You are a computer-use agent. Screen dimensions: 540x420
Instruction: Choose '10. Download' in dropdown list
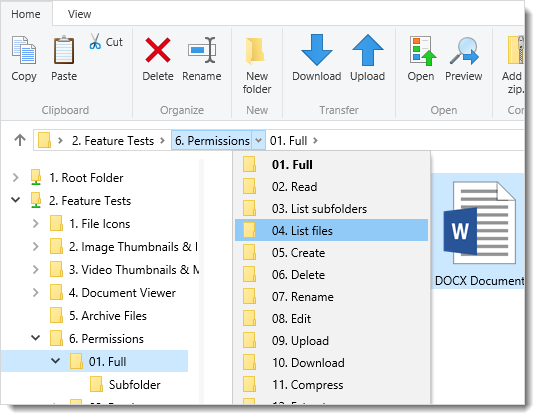point(331,363)
